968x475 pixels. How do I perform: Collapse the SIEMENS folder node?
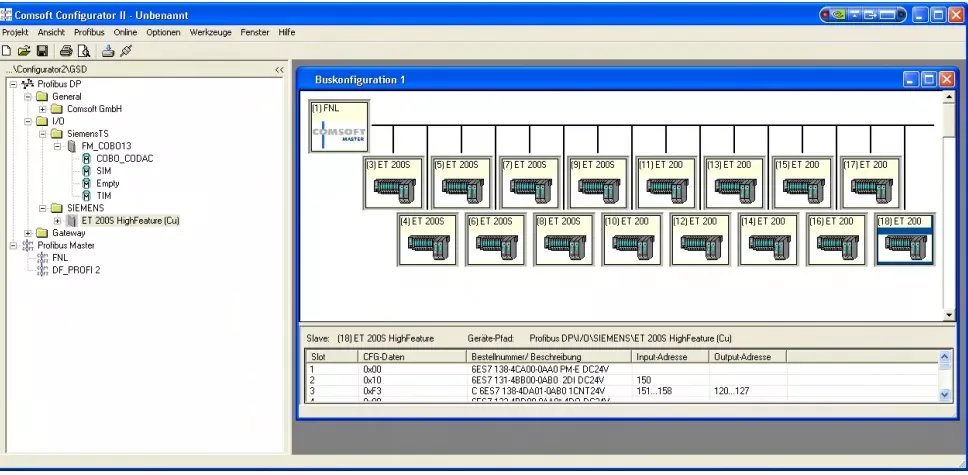click(x=43, y=208)
